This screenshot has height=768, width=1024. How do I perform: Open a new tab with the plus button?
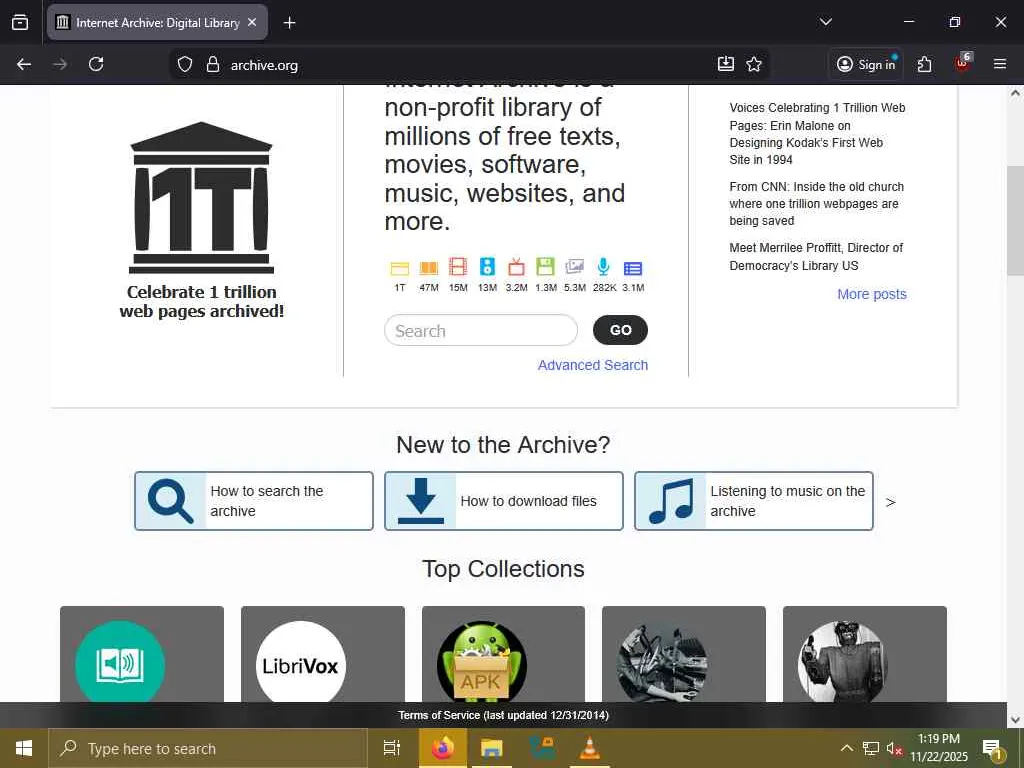289,23
